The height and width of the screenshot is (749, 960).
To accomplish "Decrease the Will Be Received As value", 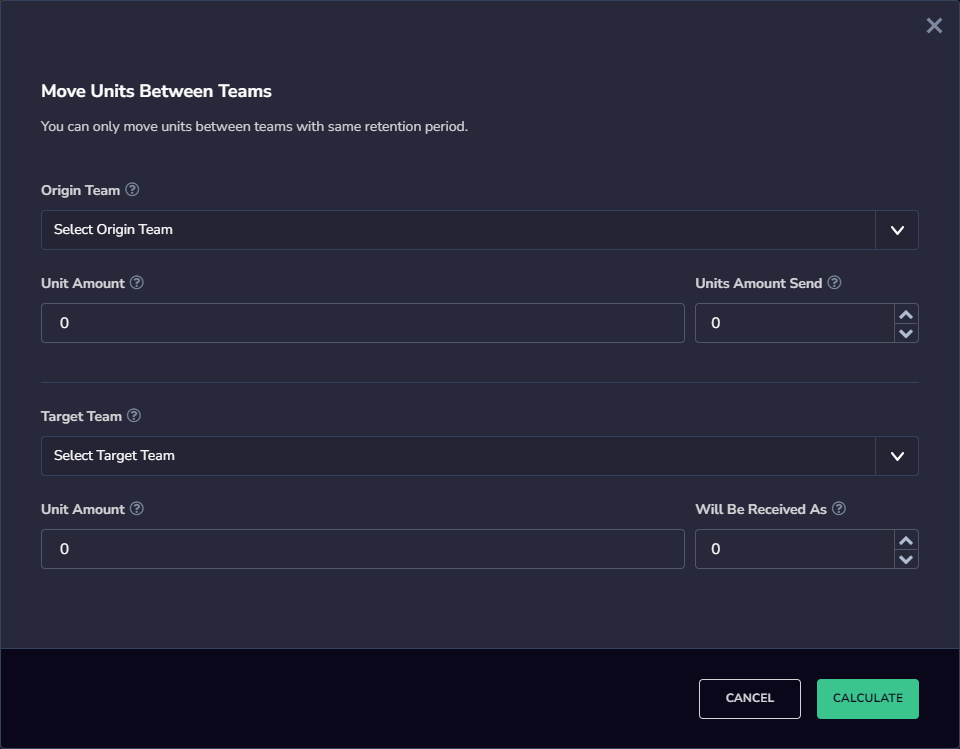I will tap(906, 559).
